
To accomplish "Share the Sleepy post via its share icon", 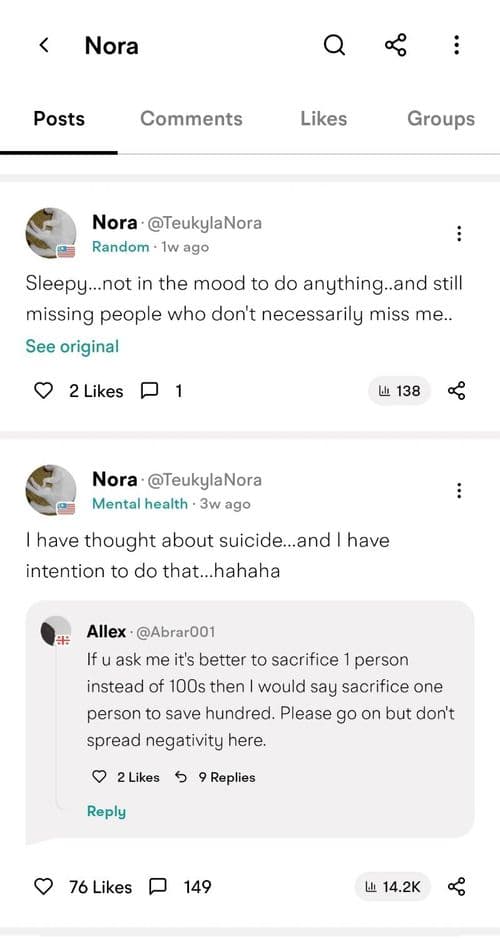I will 456,391.
